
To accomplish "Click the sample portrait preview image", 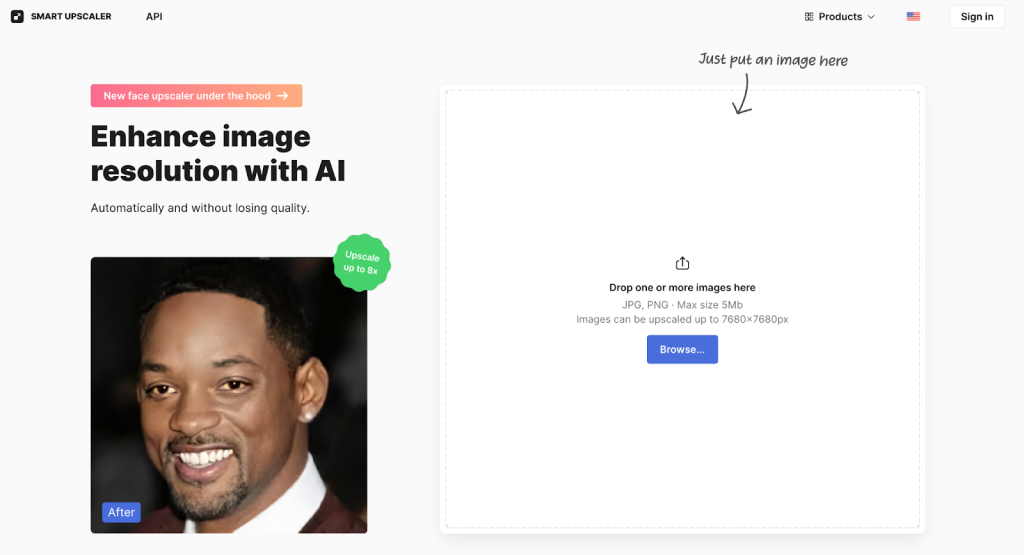I will [229, 395].
